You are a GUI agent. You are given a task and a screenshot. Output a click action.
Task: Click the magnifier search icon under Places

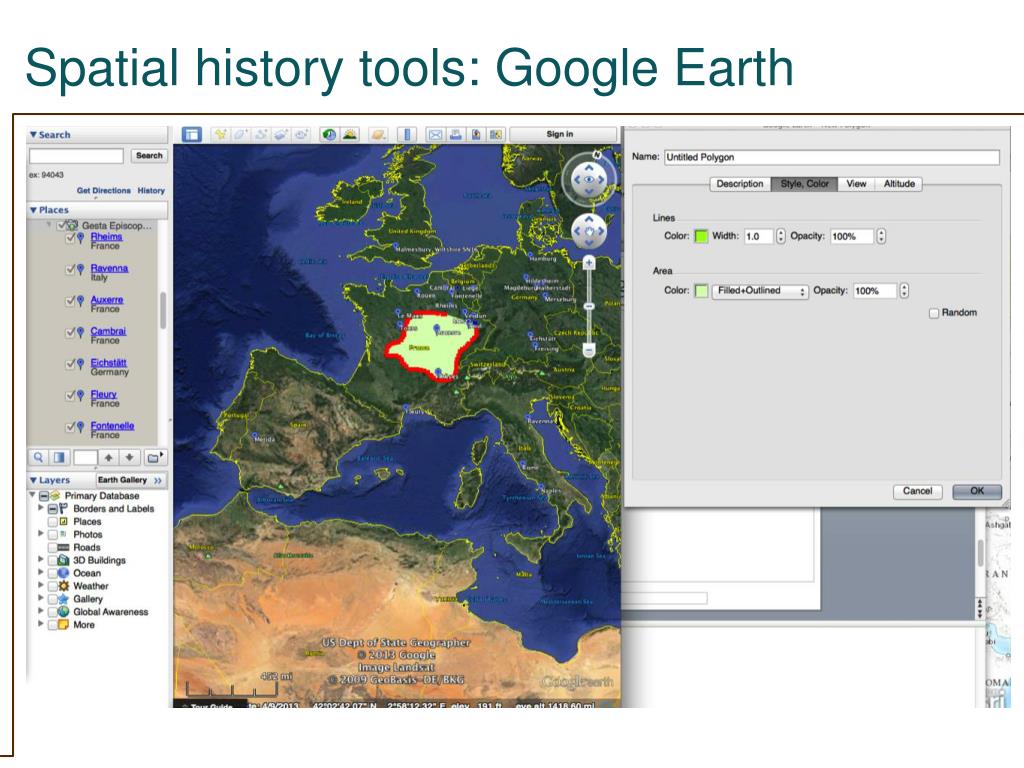(x=38, y=457)
